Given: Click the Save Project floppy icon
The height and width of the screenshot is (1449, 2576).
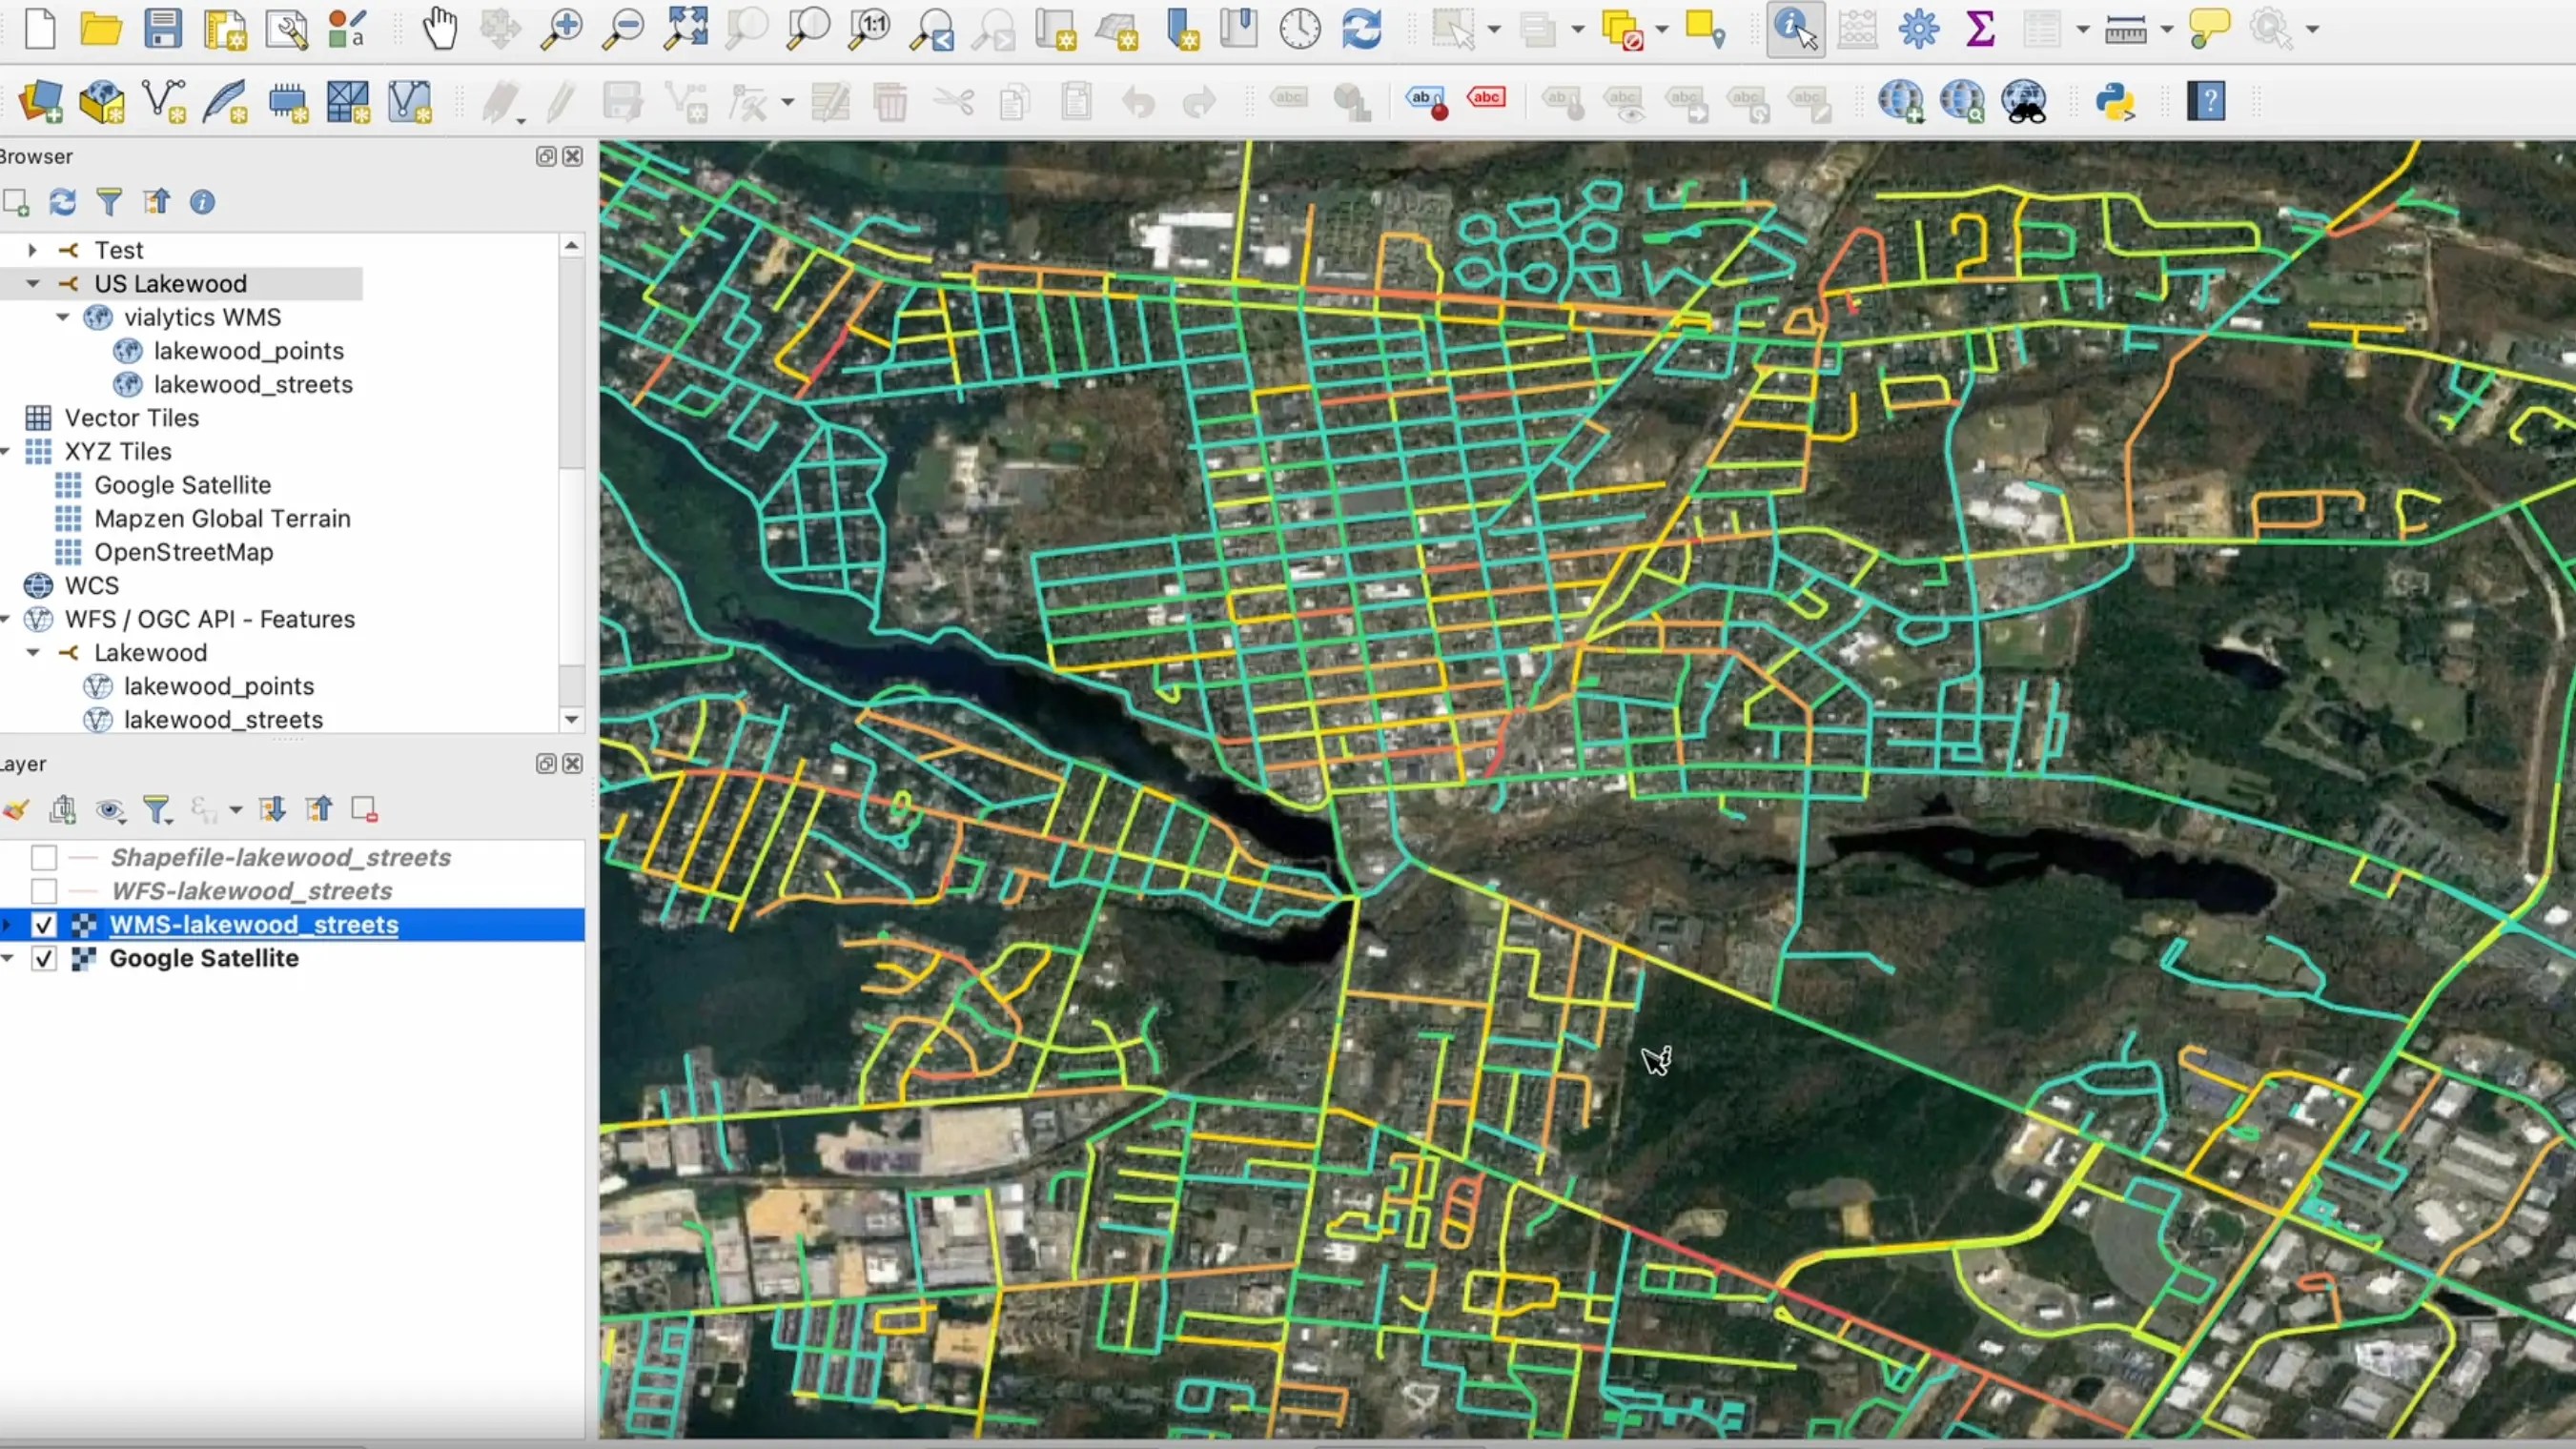Looking at the screenshot, I should [162, 28].
